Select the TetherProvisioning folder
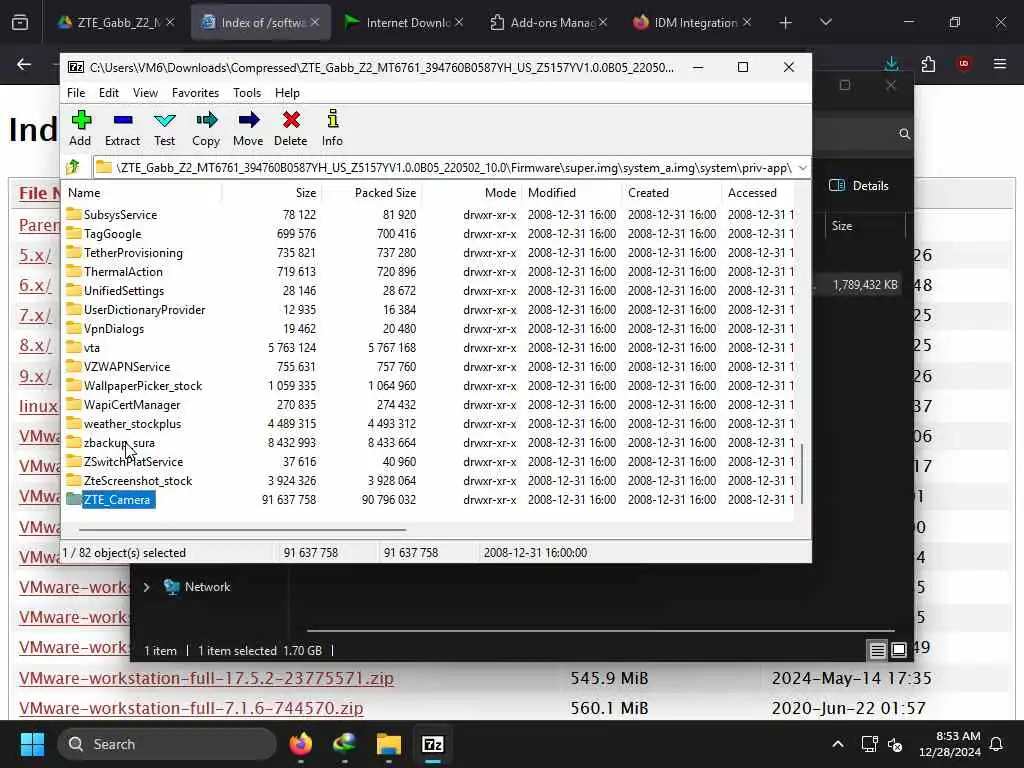Viewport: 1024px width, 768px height. (x=133, y=252)
